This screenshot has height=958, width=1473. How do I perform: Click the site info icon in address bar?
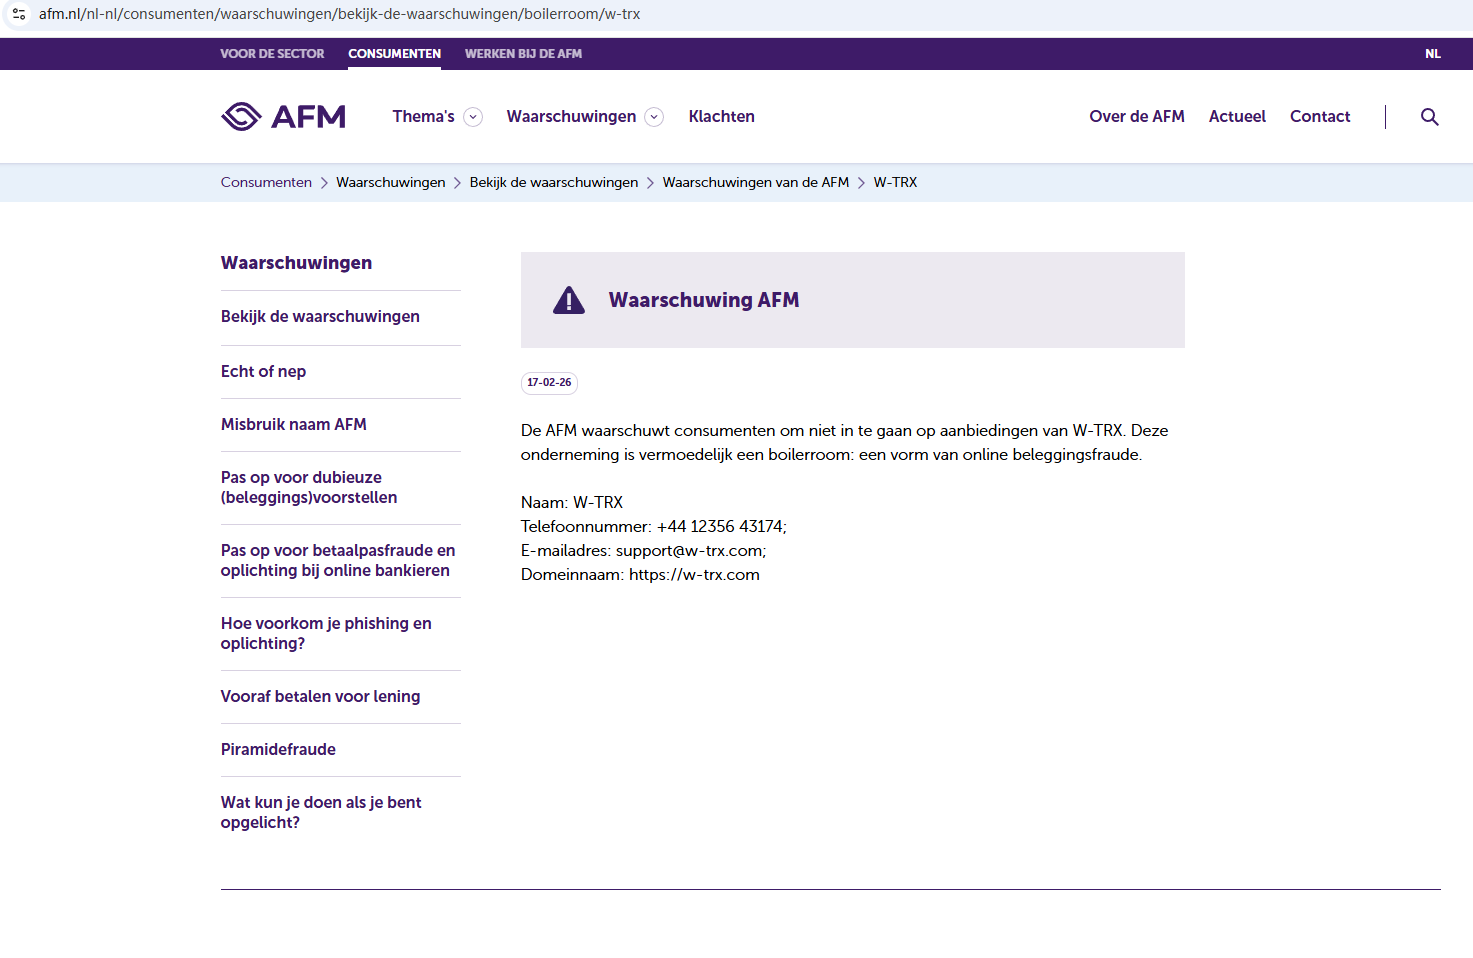tap(19, 14)
